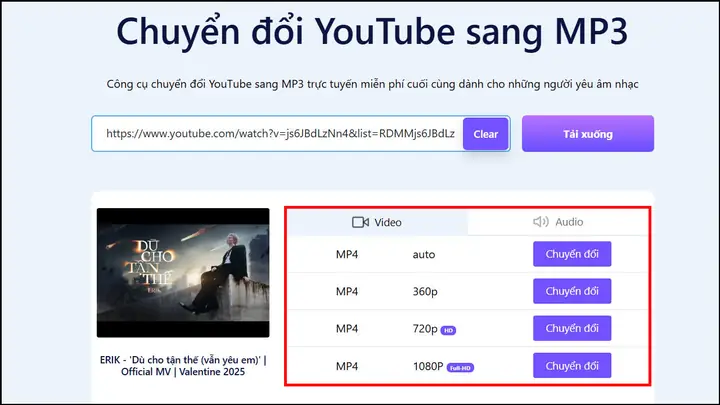720x405 pixels.
Task: Open the ERIK music video thumbnail
Action: [x=183, y=273]
